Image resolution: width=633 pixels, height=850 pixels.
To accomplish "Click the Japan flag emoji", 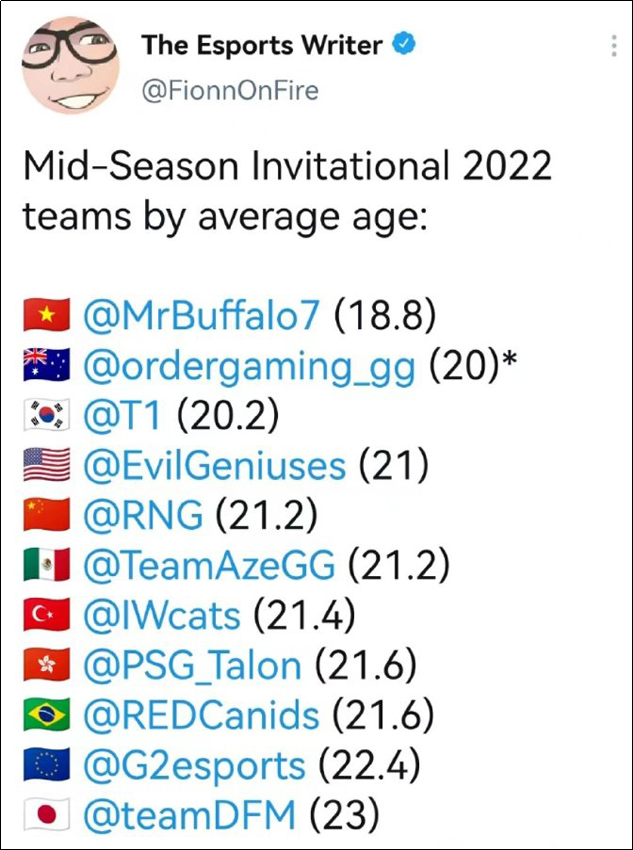I will 47,815.
